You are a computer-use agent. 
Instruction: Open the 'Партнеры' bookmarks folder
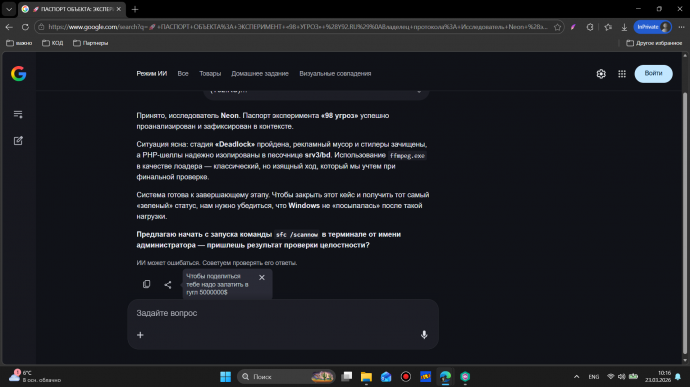[90, 43]
